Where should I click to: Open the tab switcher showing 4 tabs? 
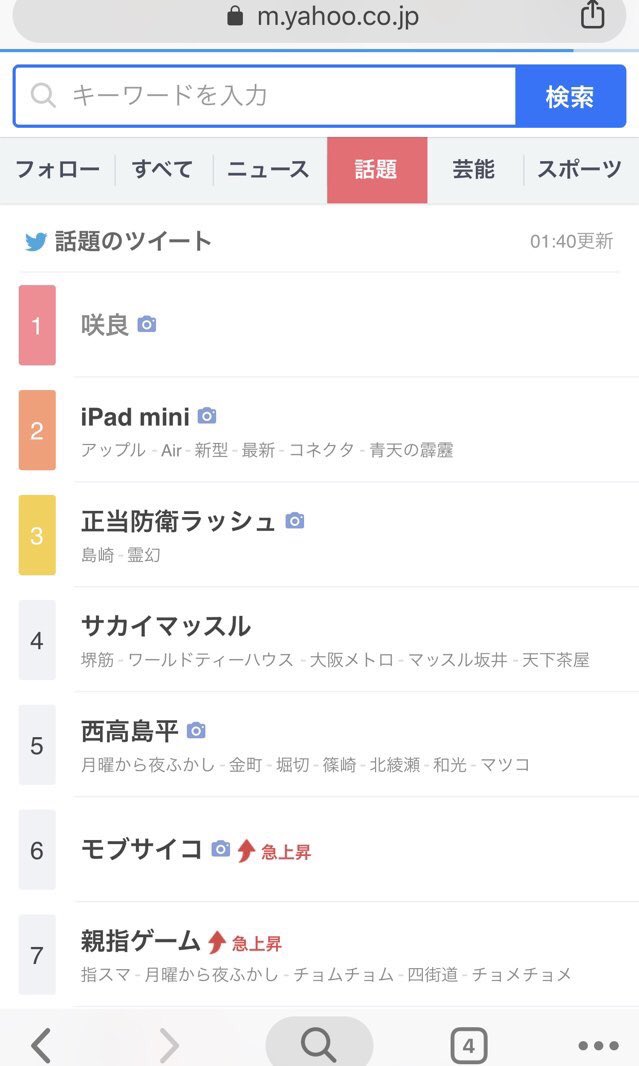click(469, 1046)
